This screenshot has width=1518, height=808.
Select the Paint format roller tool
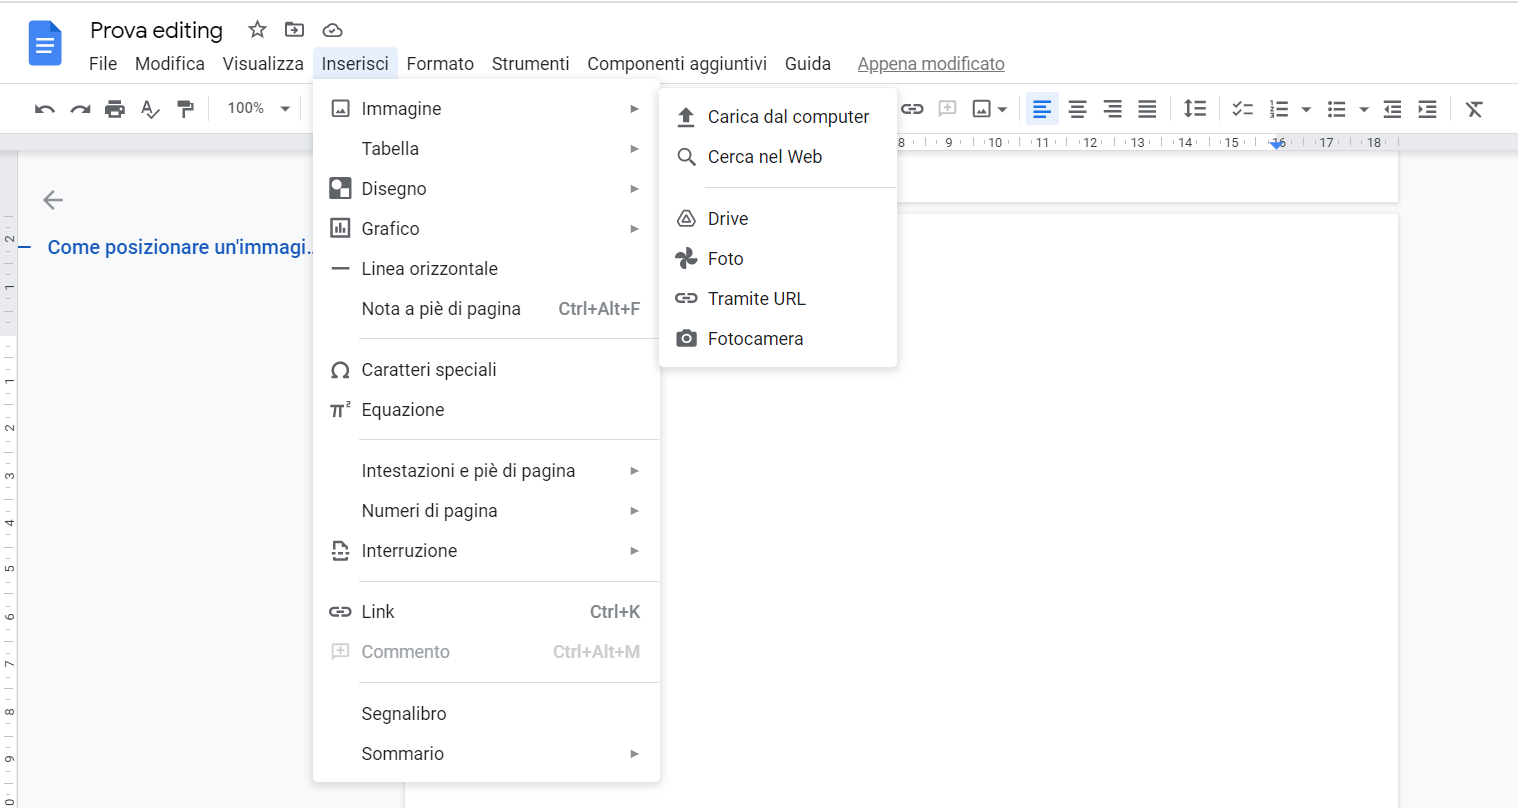pos(185,109)
